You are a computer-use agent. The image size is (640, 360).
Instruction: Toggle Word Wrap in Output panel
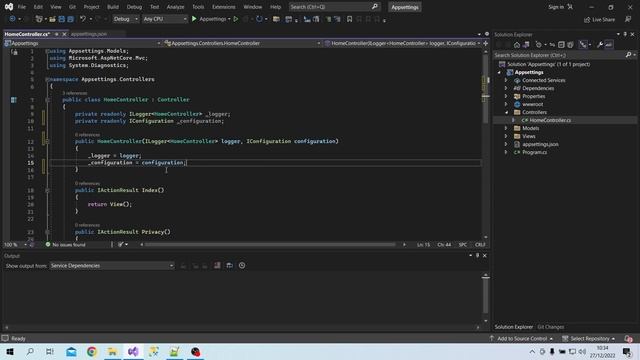229,266
